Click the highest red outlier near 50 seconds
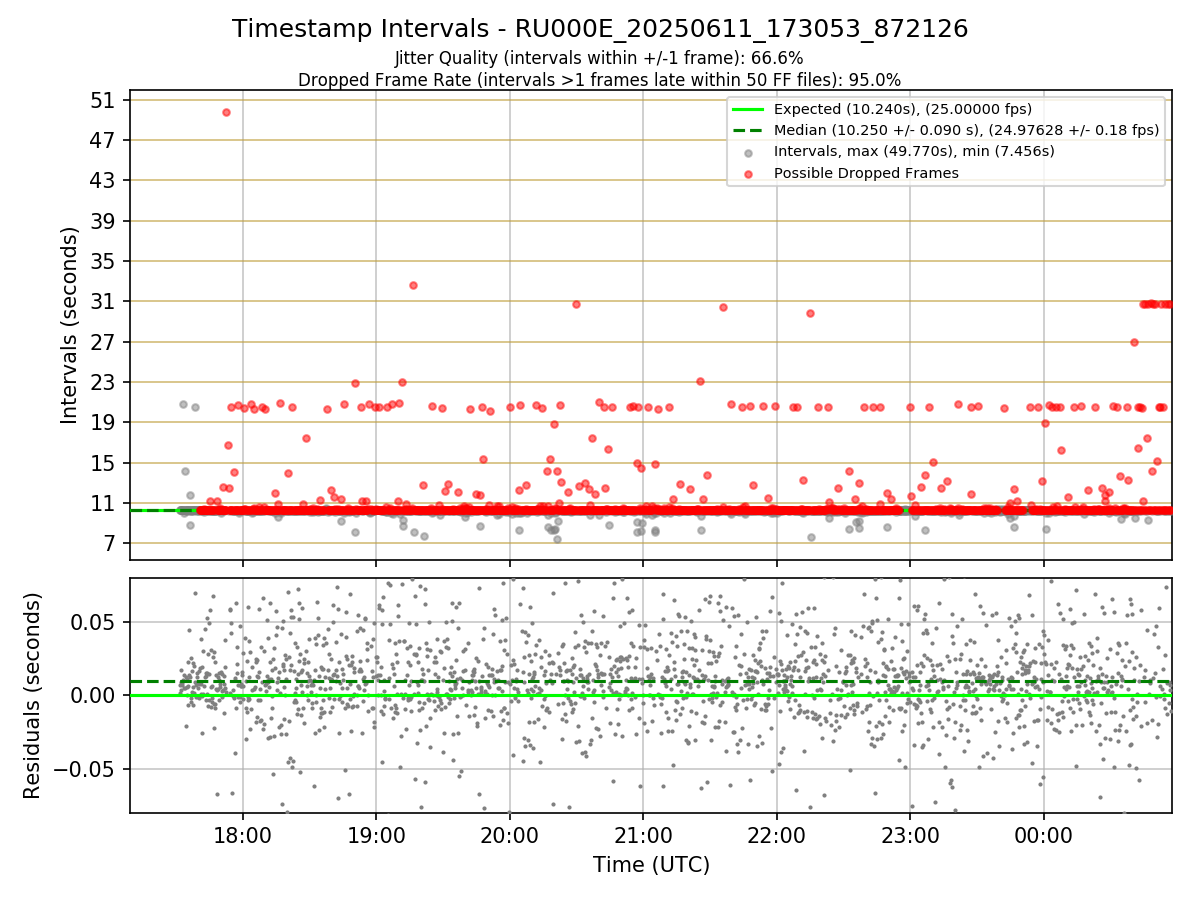Image resolution: width=1200 pixels, height=900 pixels. 226,112
